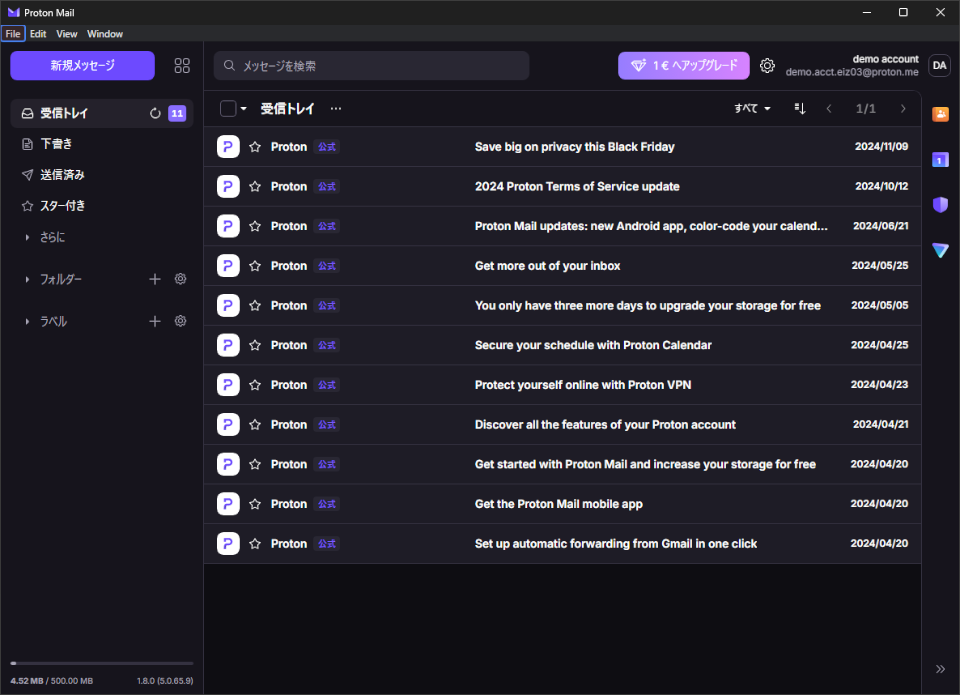Open the Window menu

tap(105, 34)
